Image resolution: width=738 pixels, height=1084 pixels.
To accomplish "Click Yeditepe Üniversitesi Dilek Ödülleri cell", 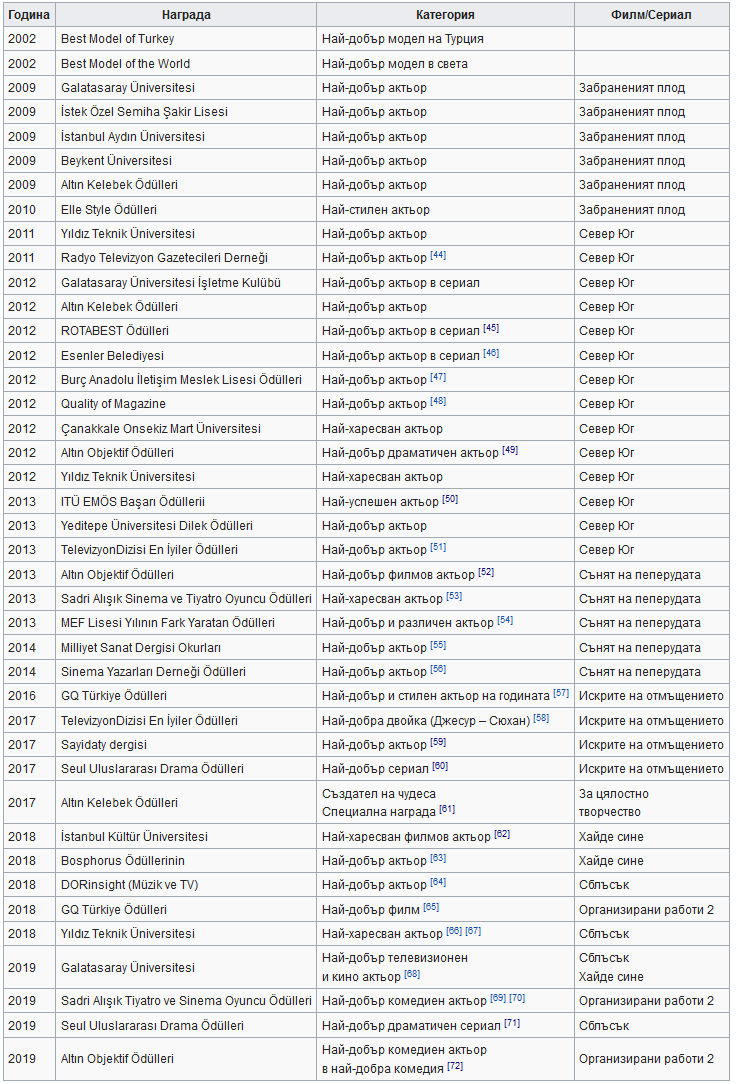I will [186, 525].
